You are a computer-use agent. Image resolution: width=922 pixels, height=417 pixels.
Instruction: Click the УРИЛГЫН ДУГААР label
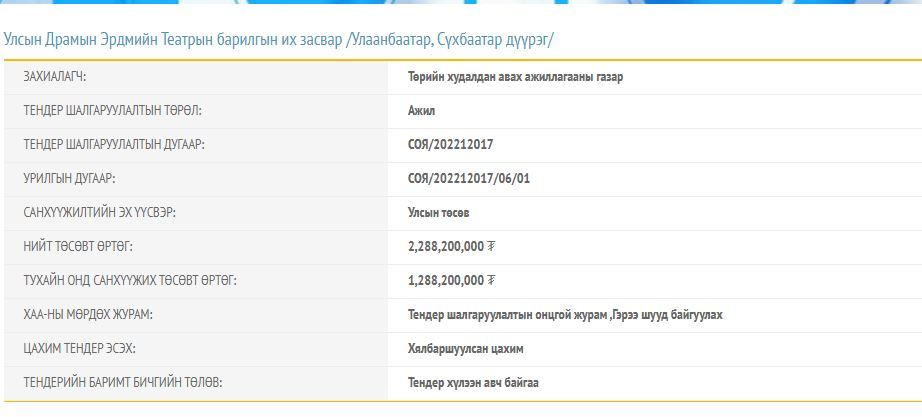coord(69,179)
